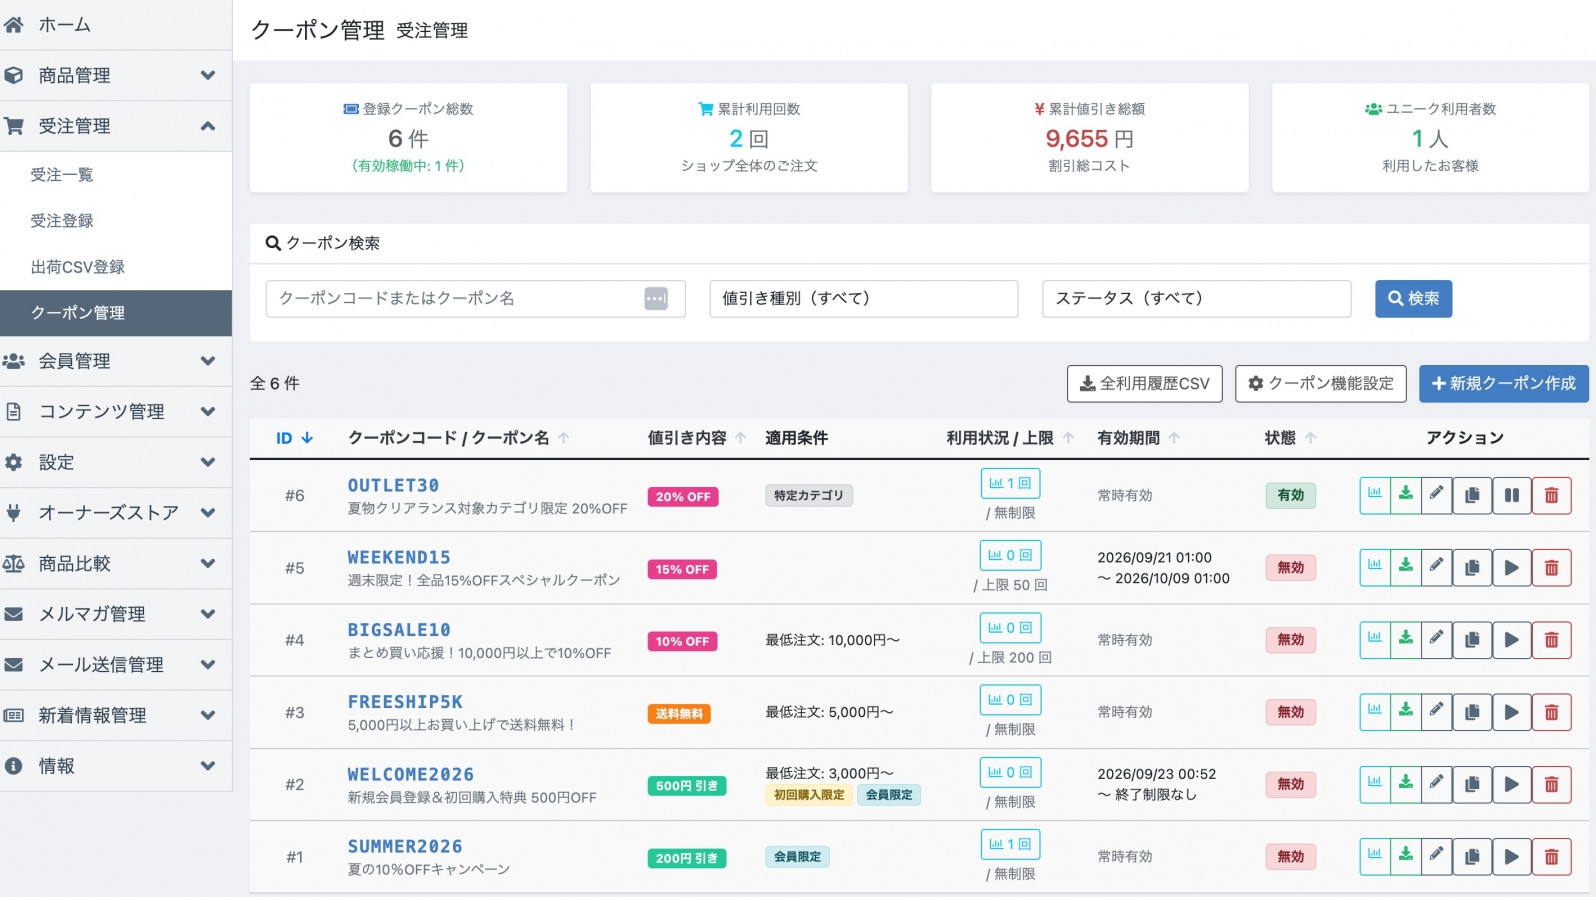This screenshot has height=897, width=1596.
Task: Pause the active OUTLET30 coupon
Action: pyautogui.click(x=1512, y=495)
